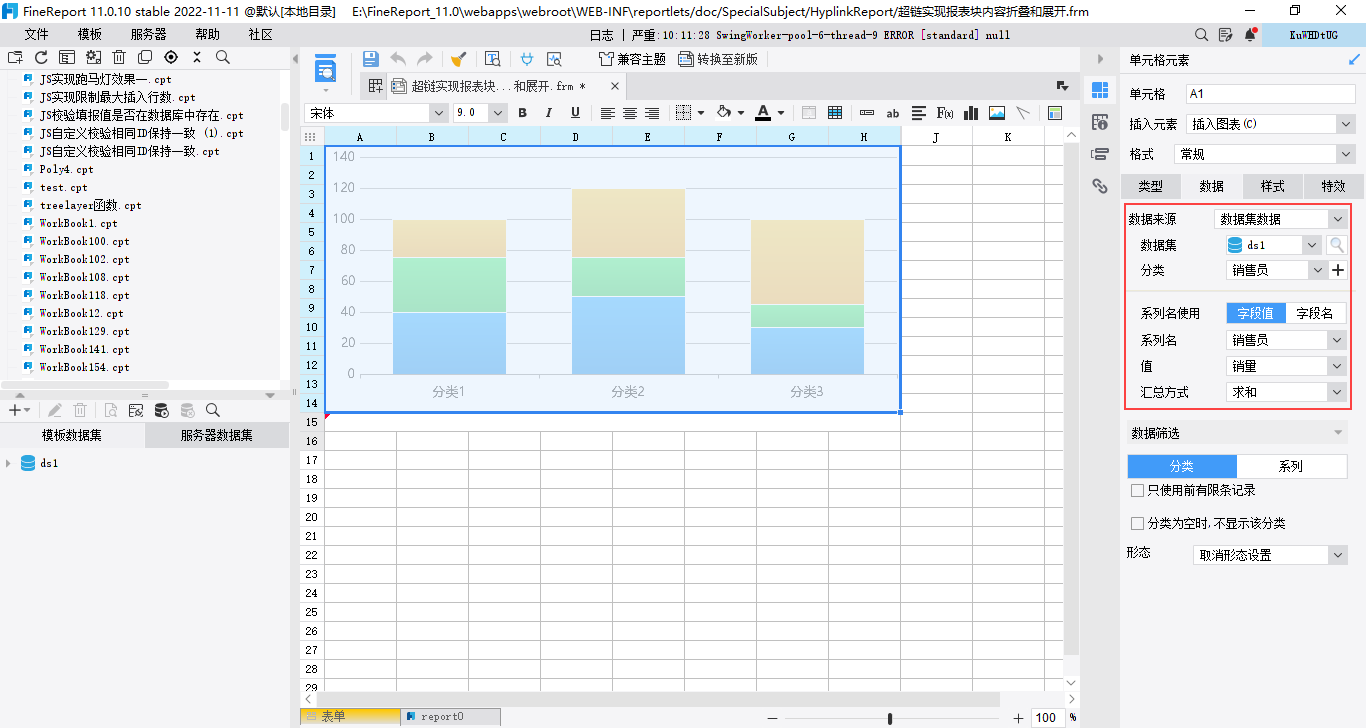Screen dimensions: 1366x728
Task: Open the cell attributes panel with info icon
Action: (1100, 122)
